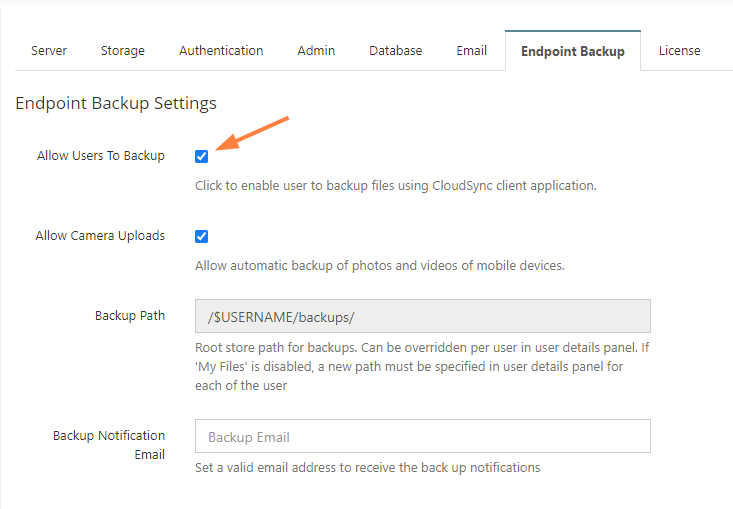Screen dimensions: 733x509
Task: Go to the Authentication tab
Action: [x=221, y=50]
